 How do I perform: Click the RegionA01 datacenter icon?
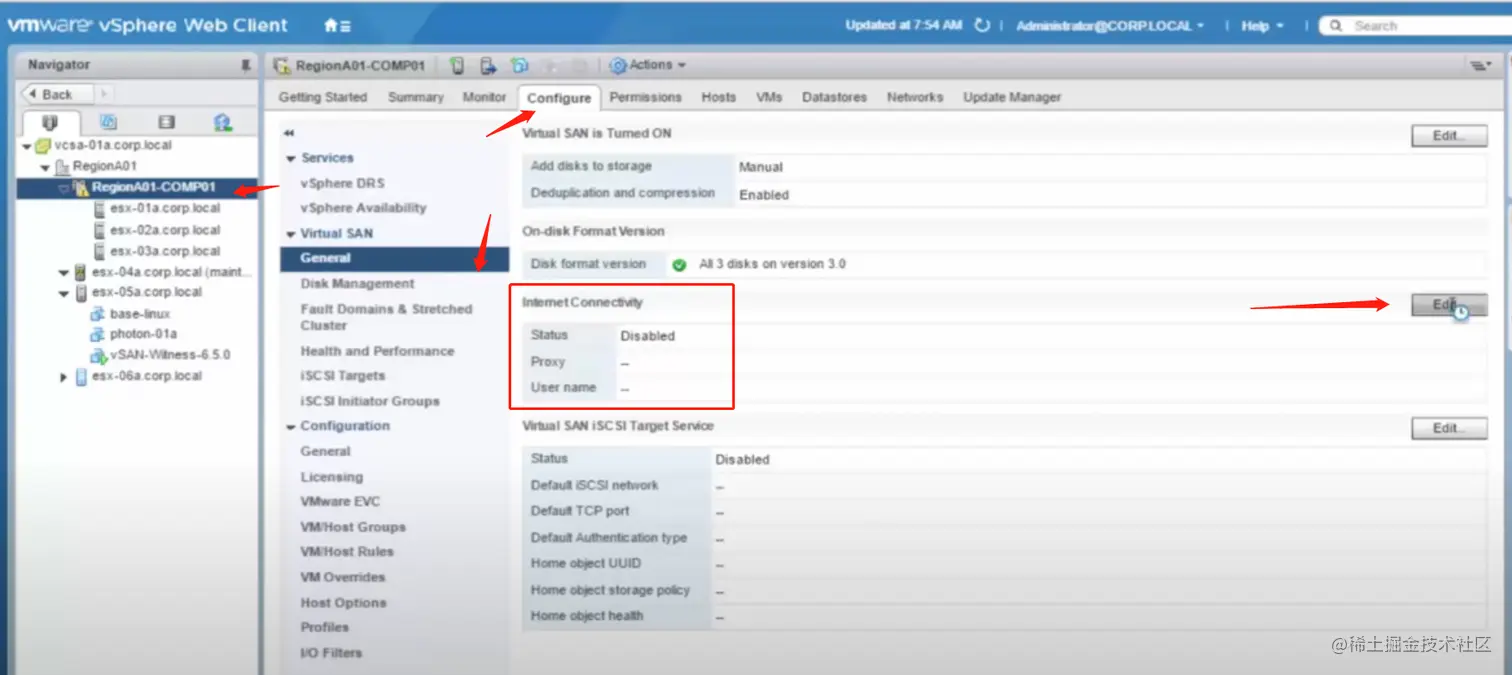pyautogui.click(x=62, y=166)
